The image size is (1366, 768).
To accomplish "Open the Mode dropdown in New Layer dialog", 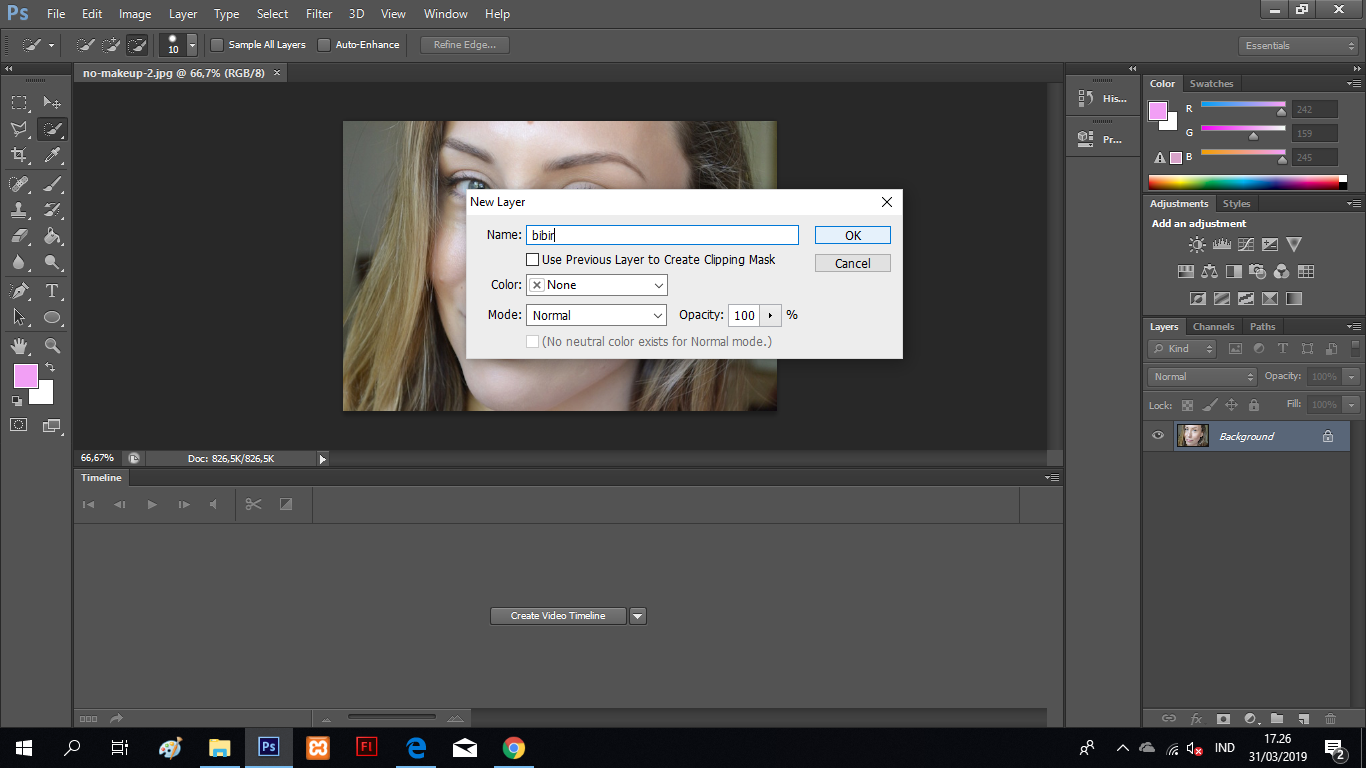I will click(596, 314).
